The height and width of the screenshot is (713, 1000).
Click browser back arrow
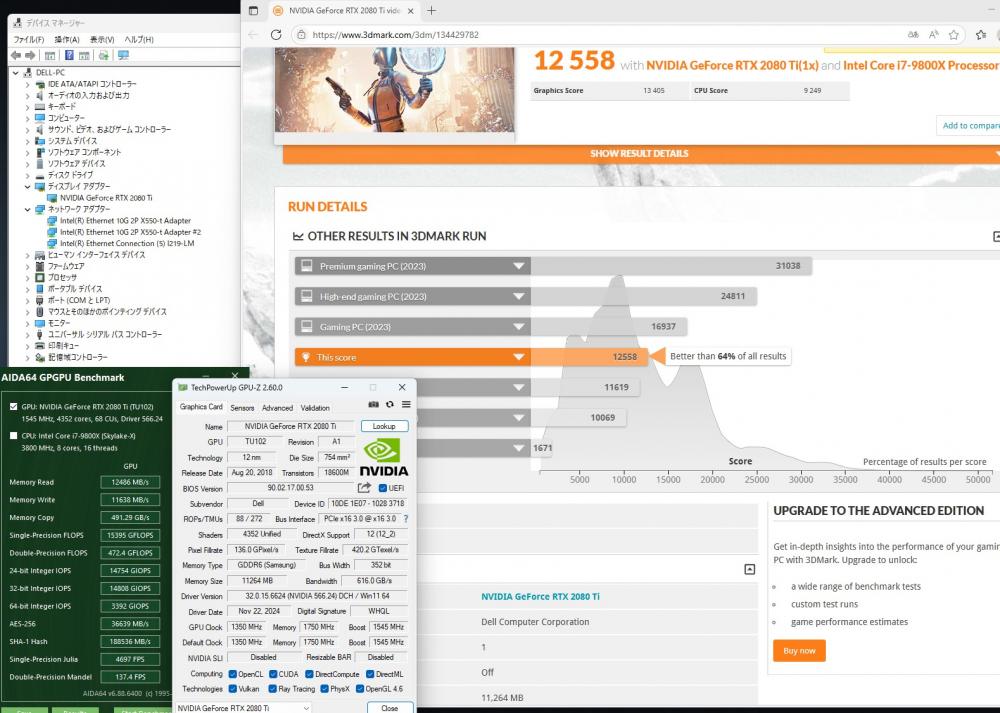click(253, 34)
